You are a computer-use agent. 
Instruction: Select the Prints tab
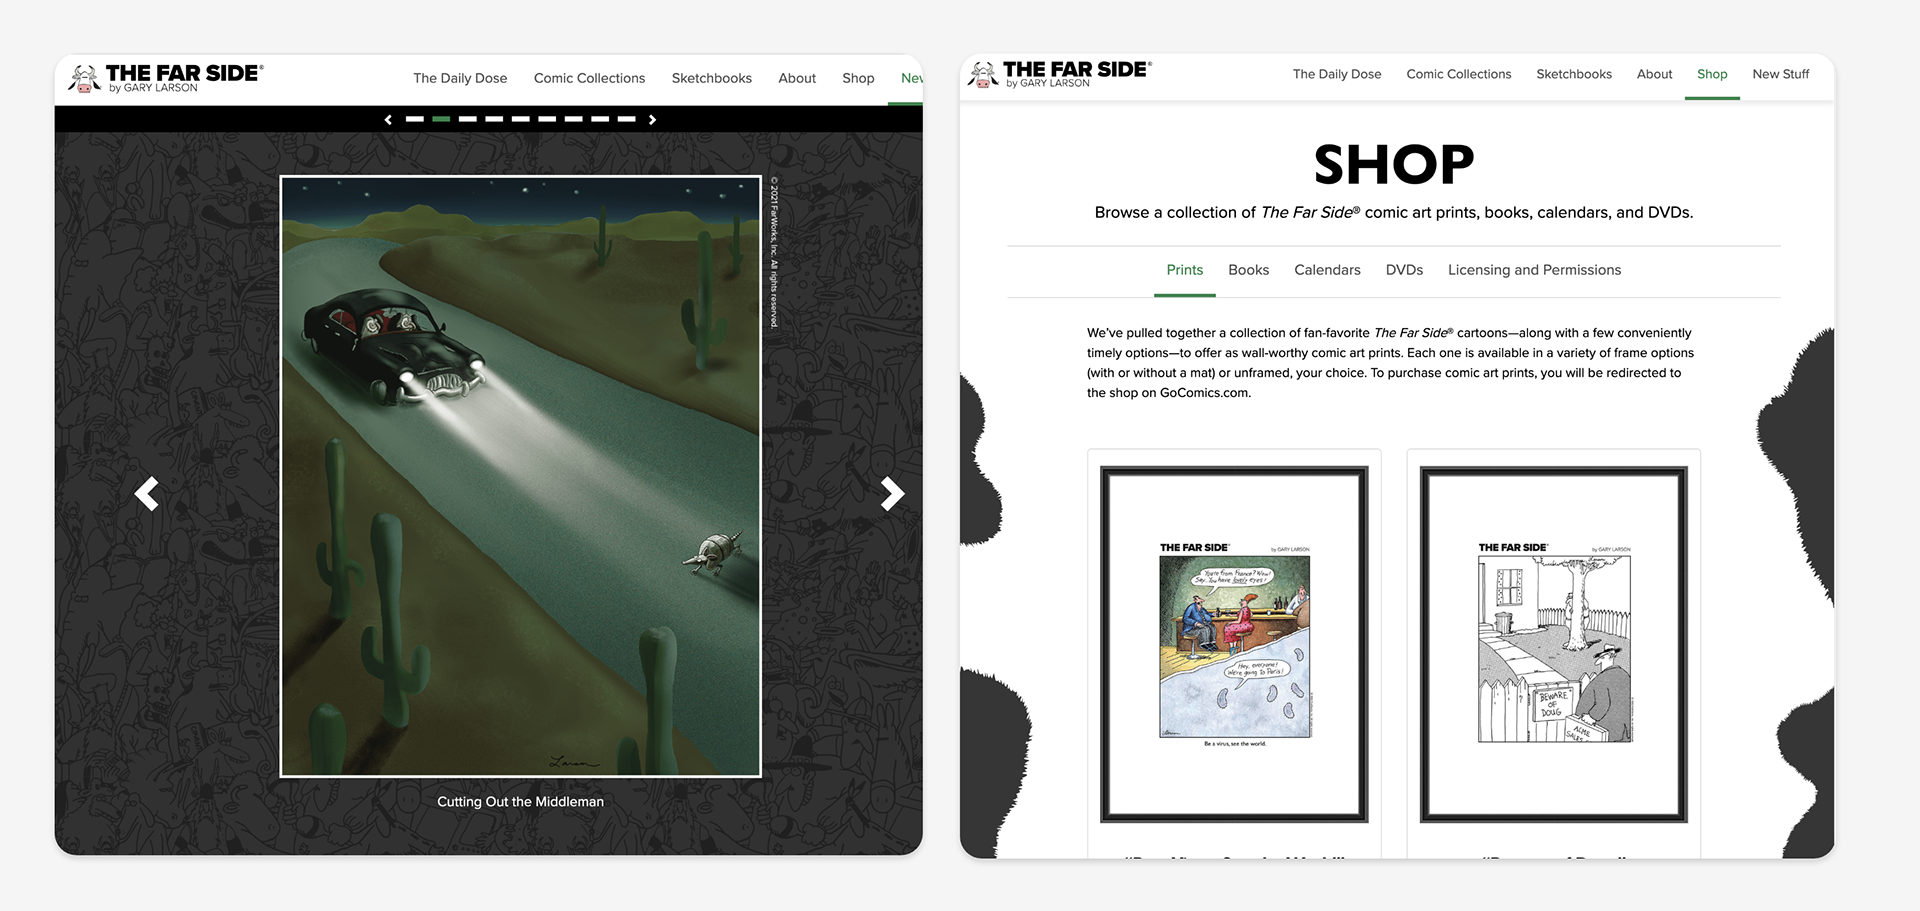pos(1185,270)
